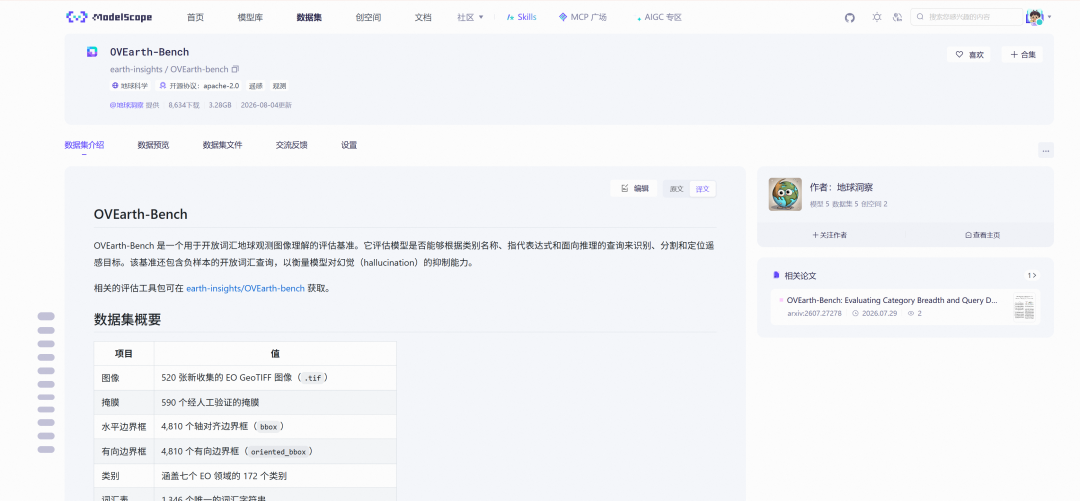Click the ModelScope logo

pos(109,17)
